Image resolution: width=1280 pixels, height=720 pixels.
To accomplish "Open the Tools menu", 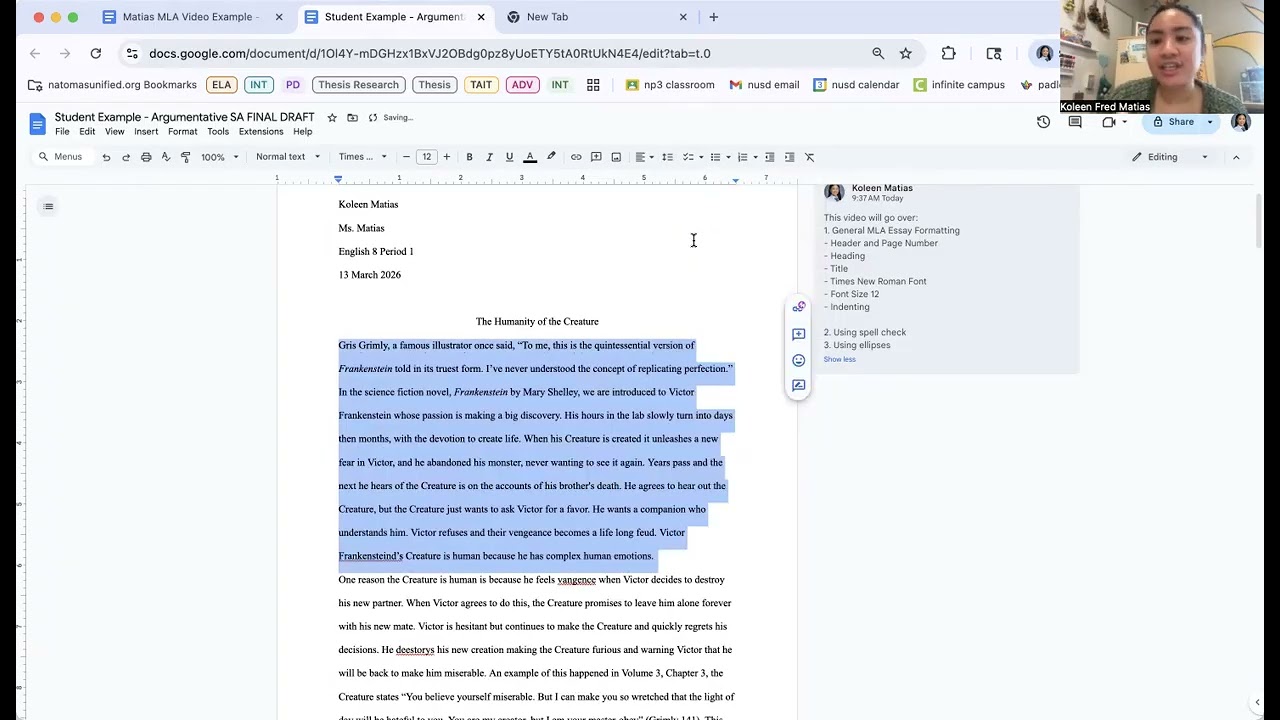I will point(218,132).
